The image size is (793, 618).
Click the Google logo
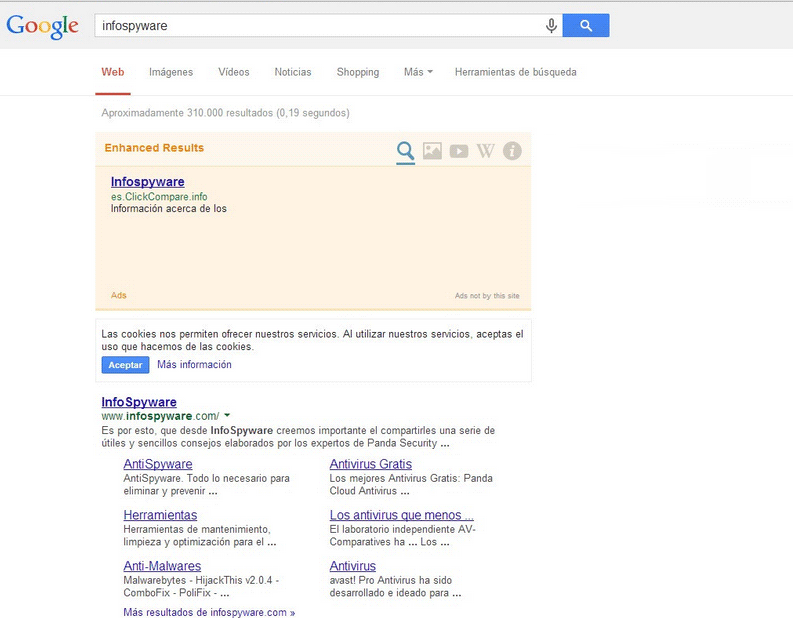coord(42,26)
